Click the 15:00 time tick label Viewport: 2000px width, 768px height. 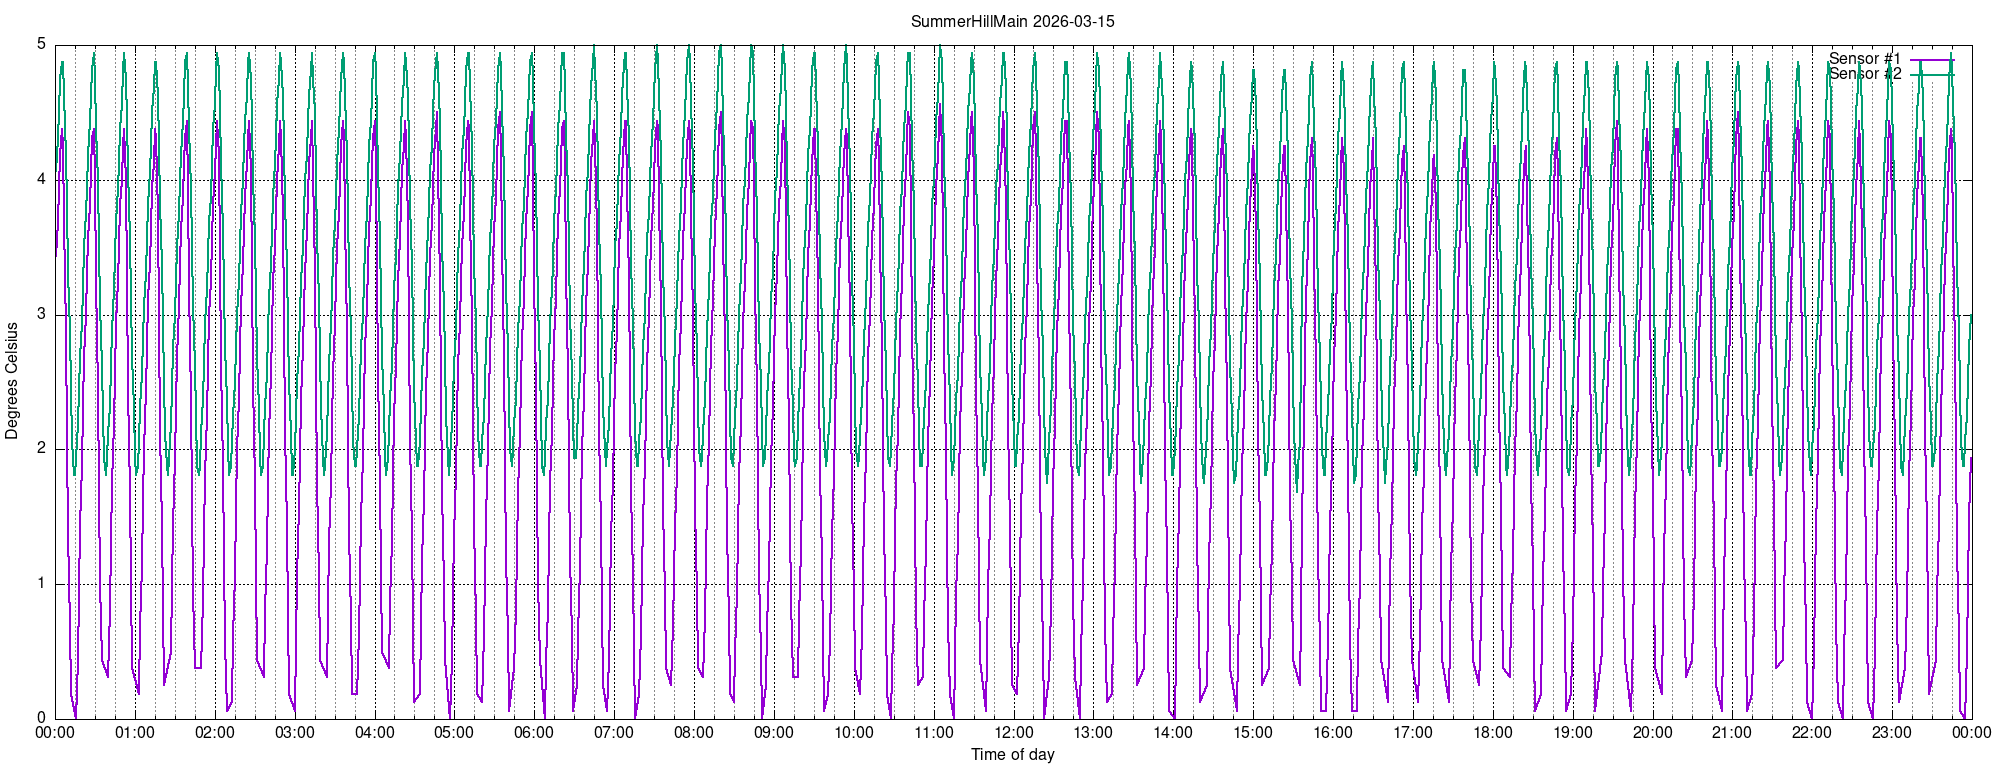1253,733
